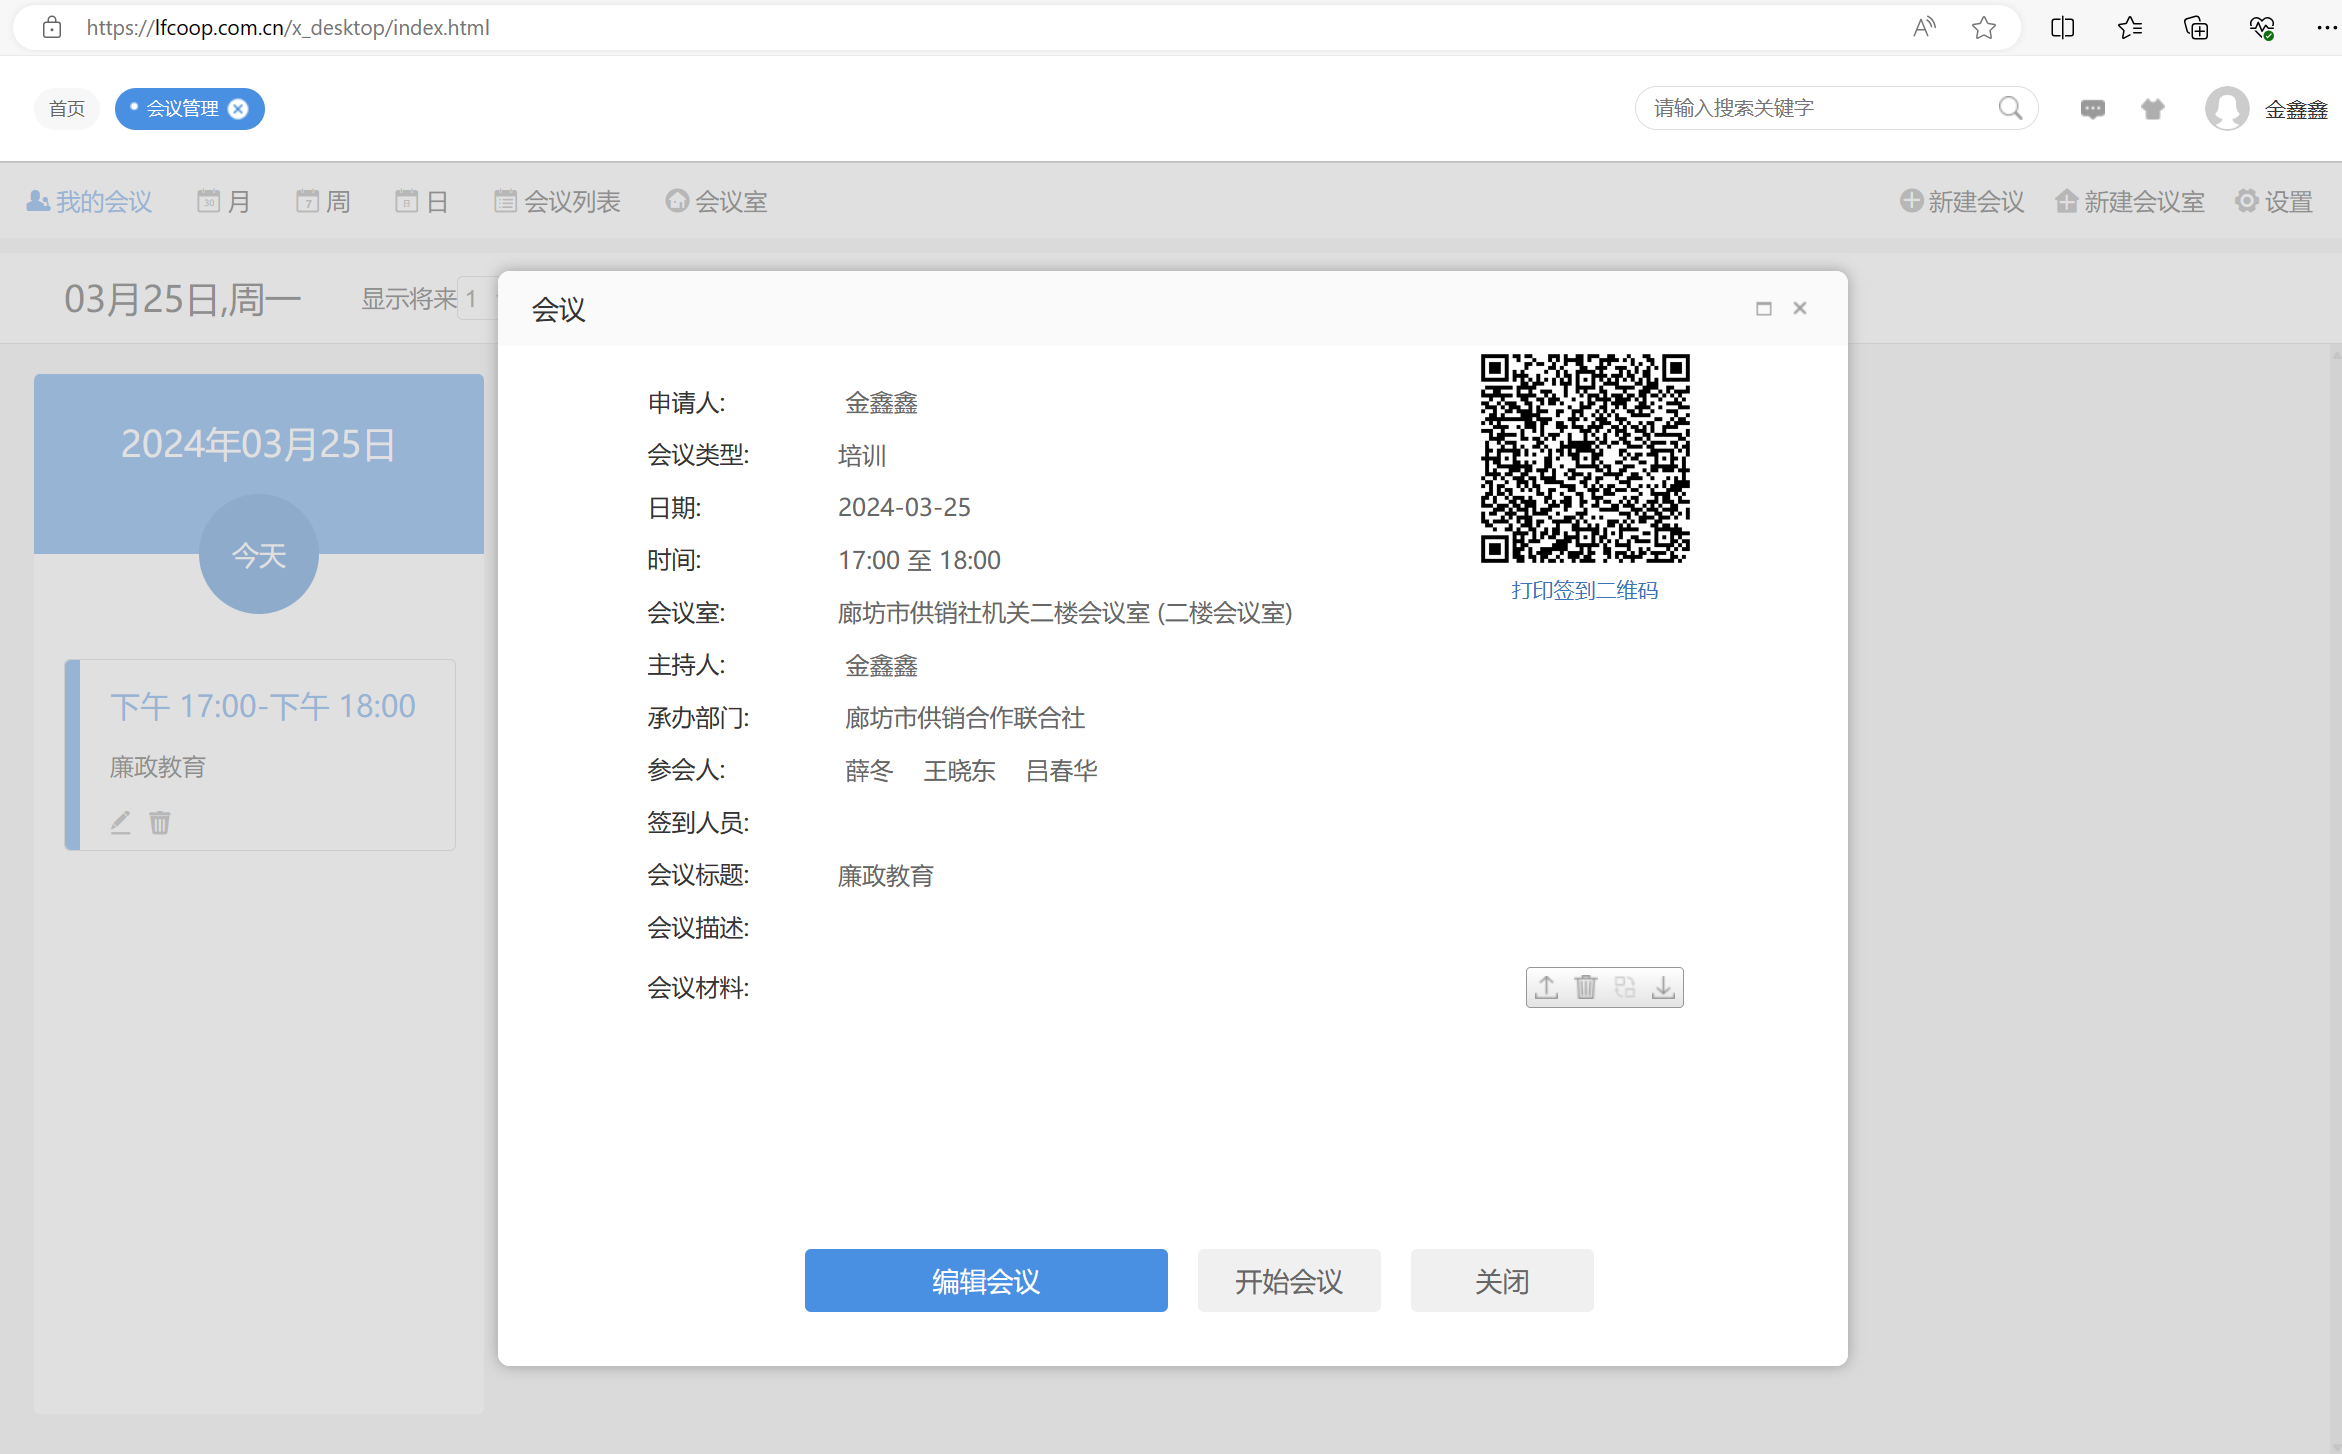
Task: Open the 会议室 meeting rooms tab
Action: (717, 202)
